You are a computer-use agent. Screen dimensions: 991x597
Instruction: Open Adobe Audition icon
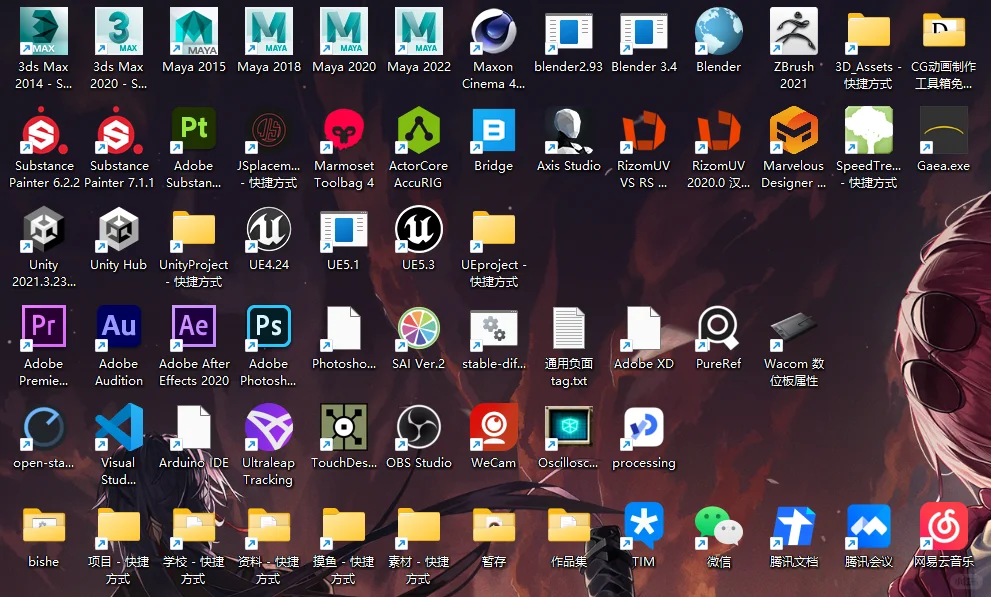coord(119,328)
